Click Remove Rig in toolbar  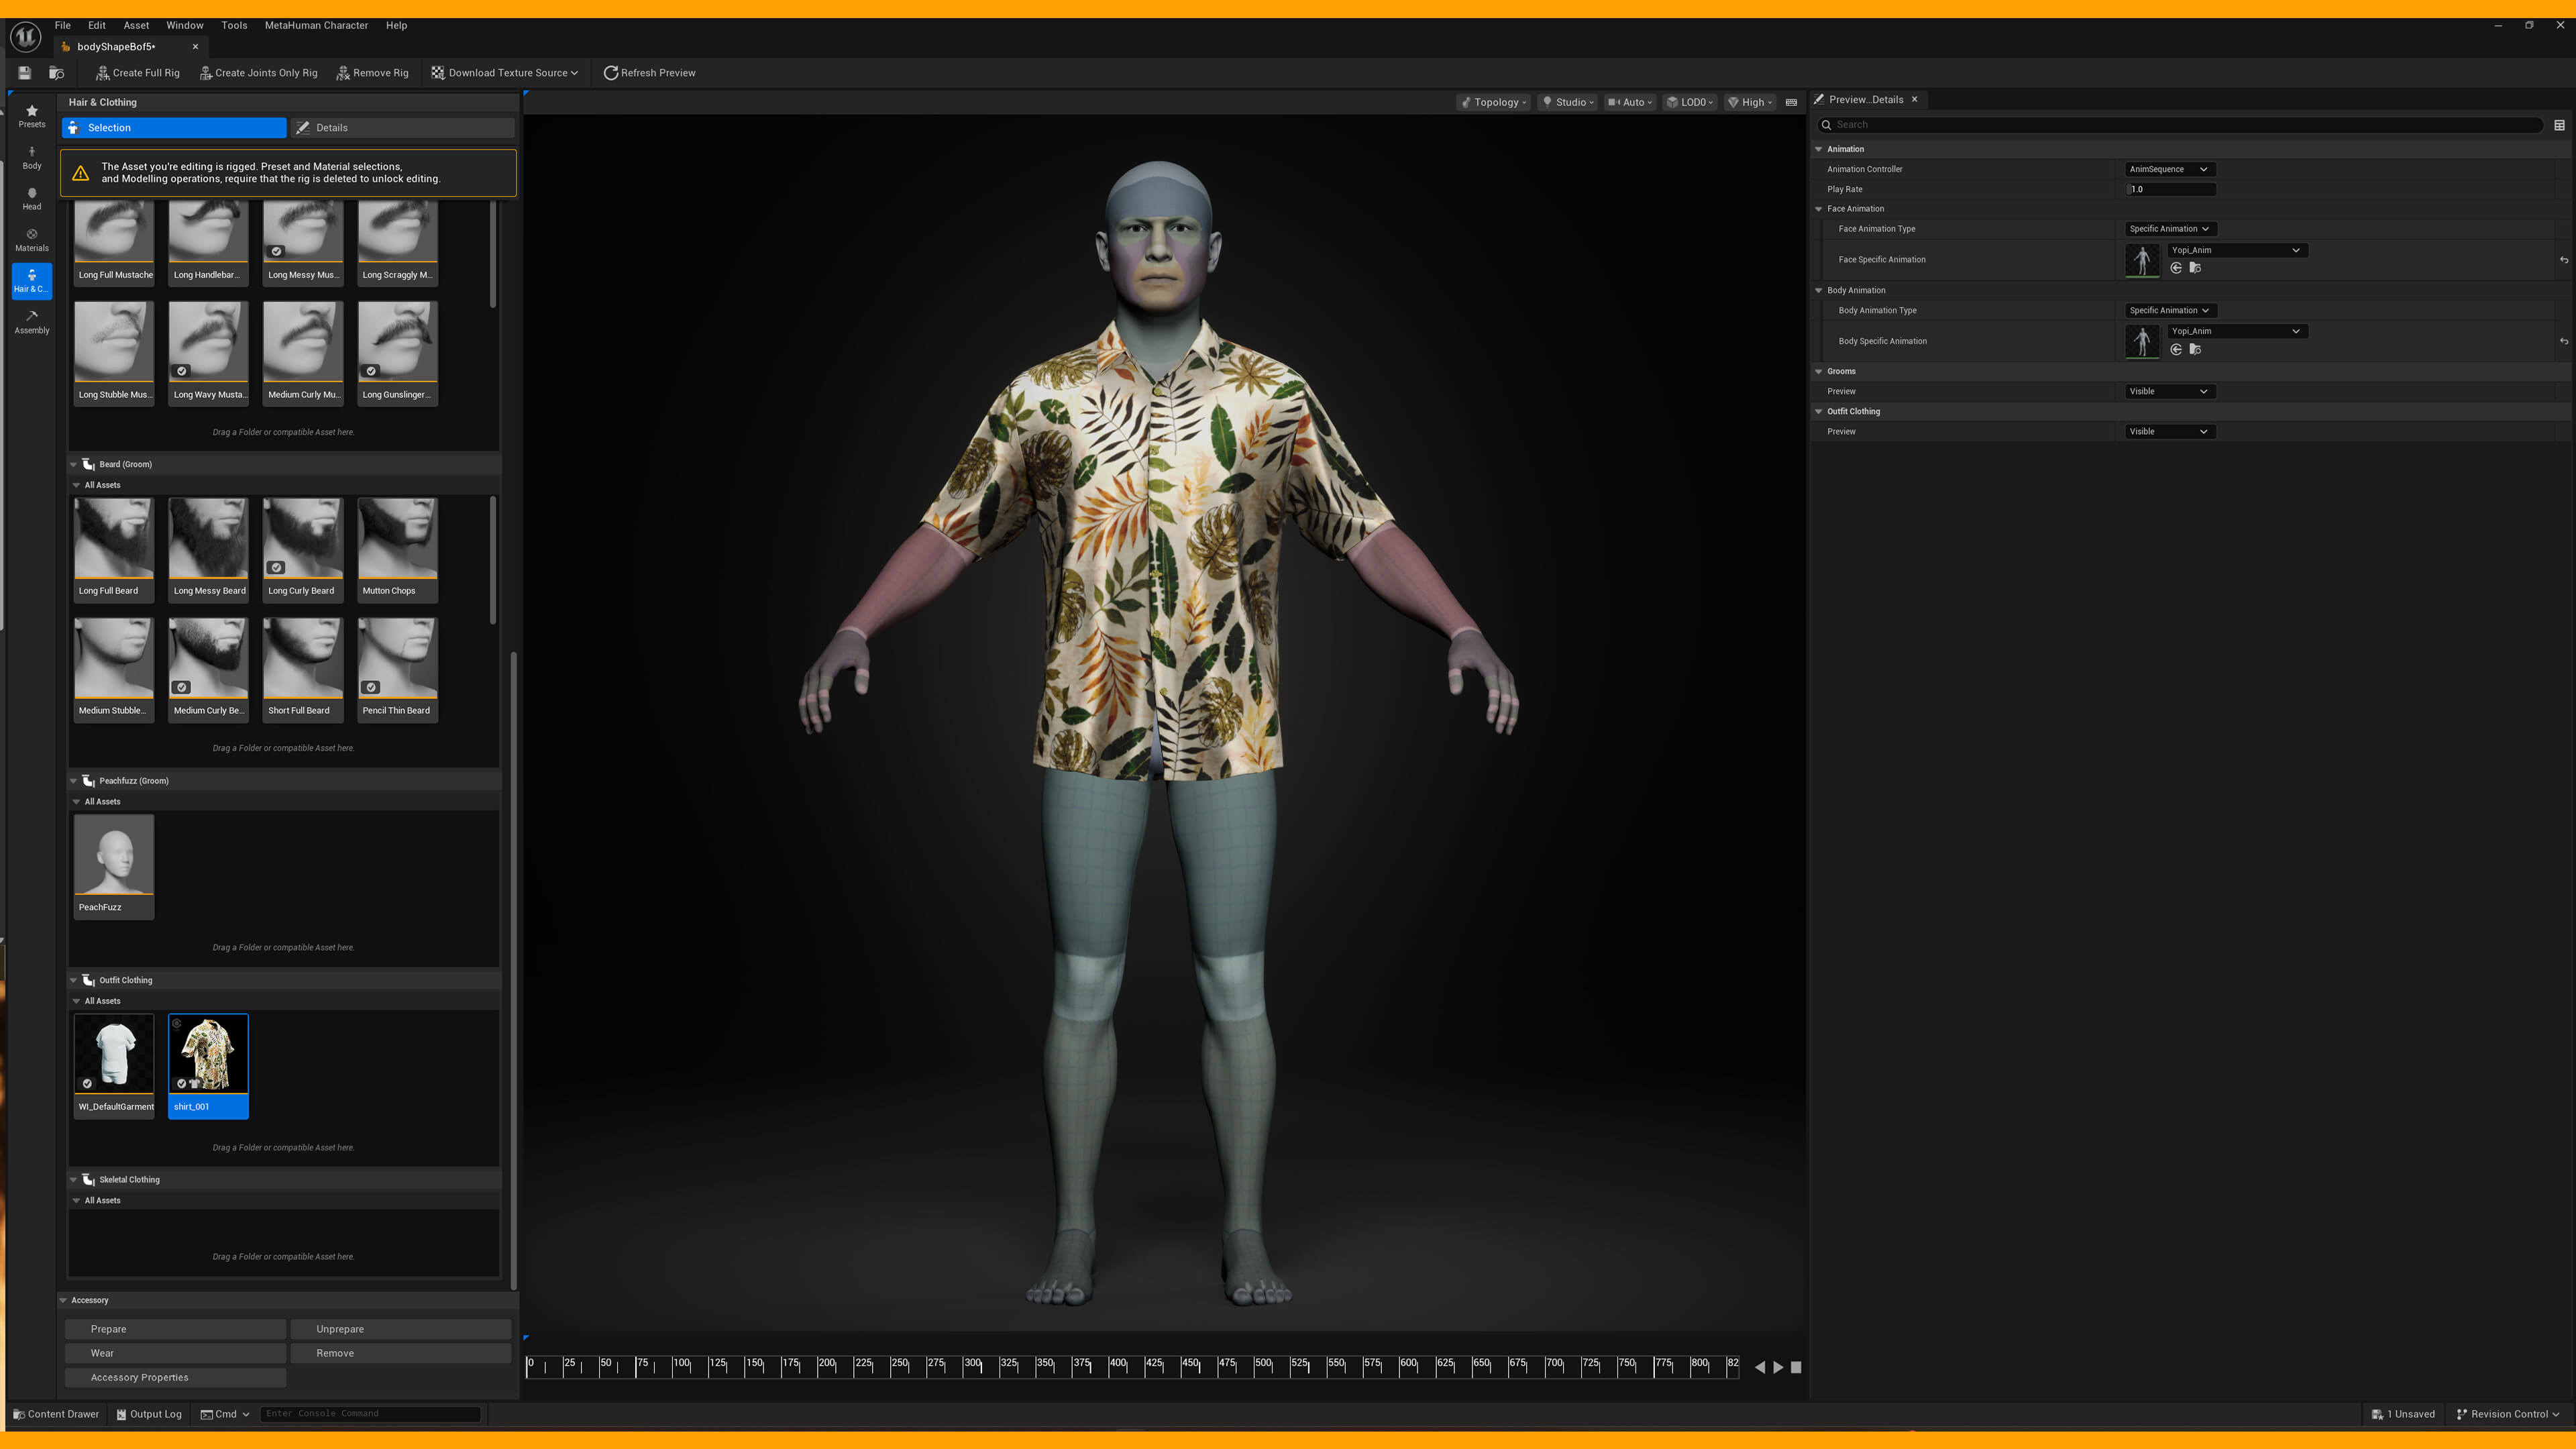click(373, 73)
